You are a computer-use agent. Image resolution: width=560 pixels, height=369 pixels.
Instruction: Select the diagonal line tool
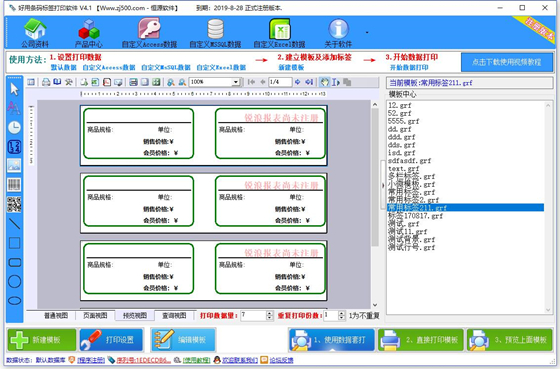(14, 224)
